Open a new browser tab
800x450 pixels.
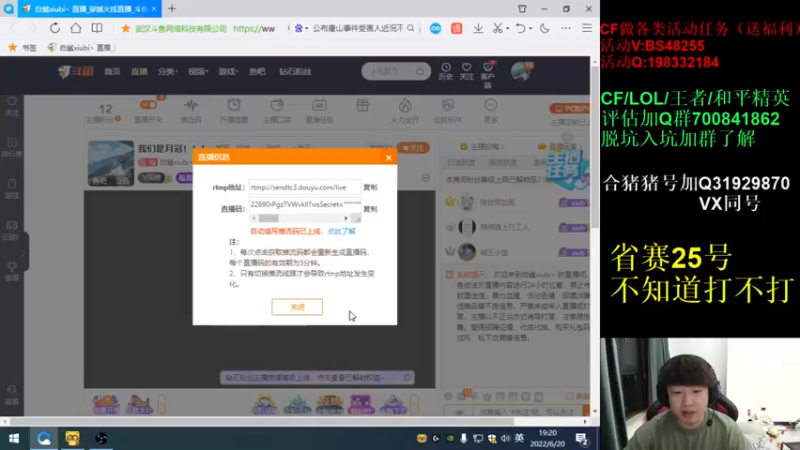[172, 9]
